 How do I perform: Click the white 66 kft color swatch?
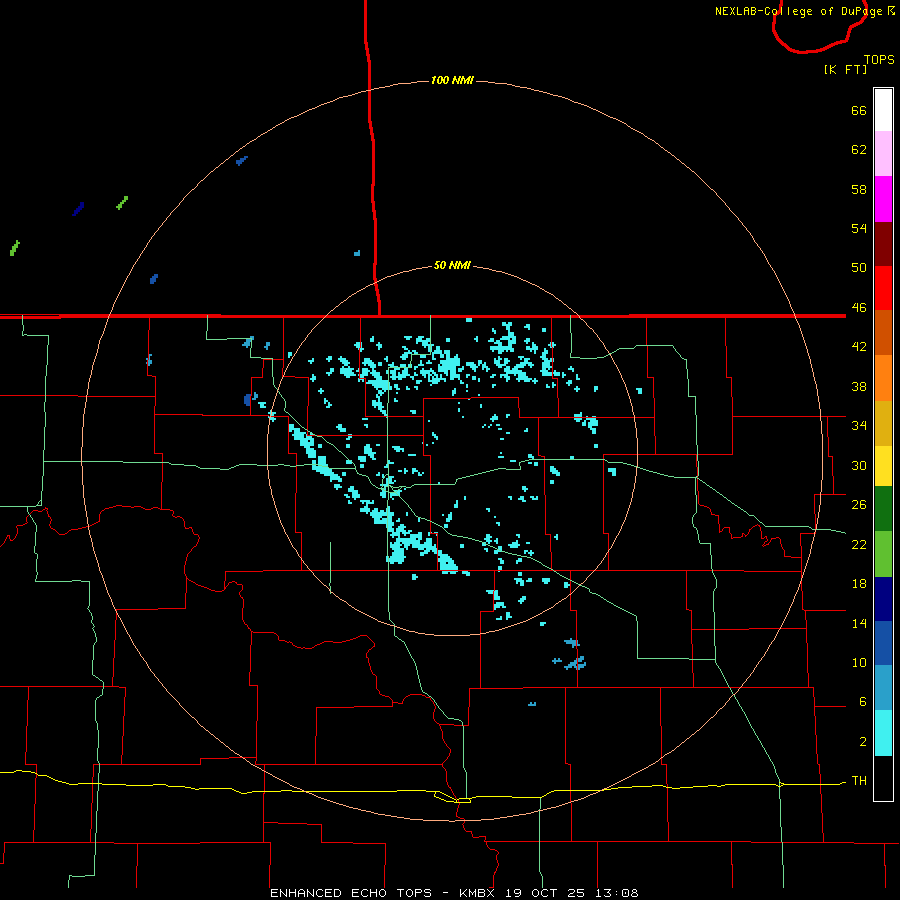pos(883,110)
